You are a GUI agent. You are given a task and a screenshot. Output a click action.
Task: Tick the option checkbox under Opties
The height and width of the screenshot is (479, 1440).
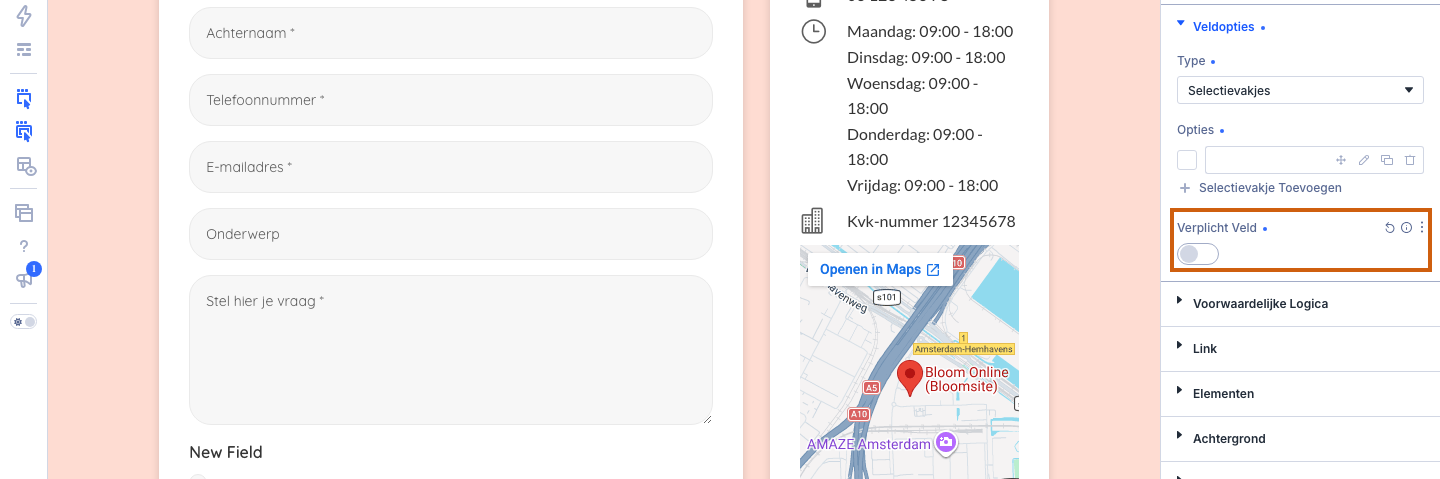1187,160
